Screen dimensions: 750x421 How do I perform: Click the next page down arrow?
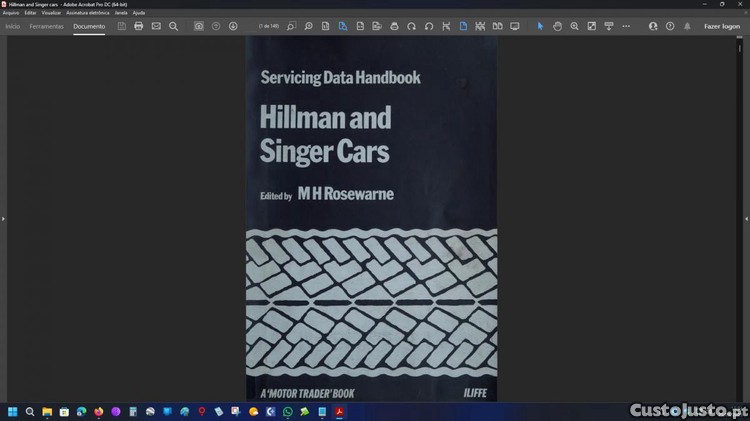click(x=233, y=26)
